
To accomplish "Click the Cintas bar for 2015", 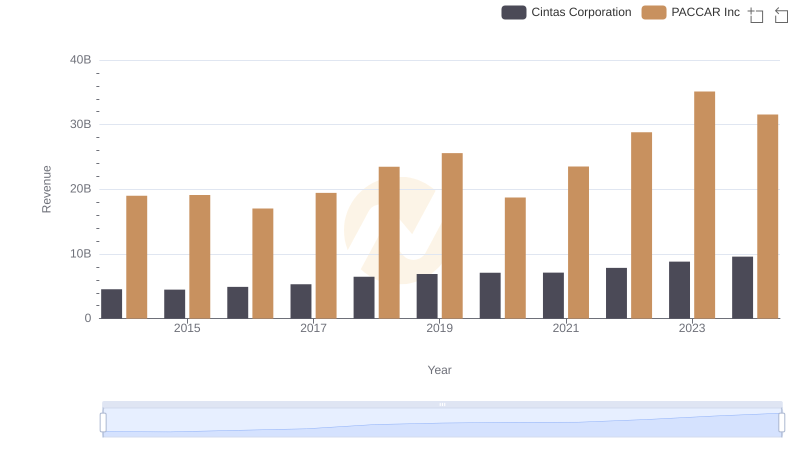I will point(174,304).
